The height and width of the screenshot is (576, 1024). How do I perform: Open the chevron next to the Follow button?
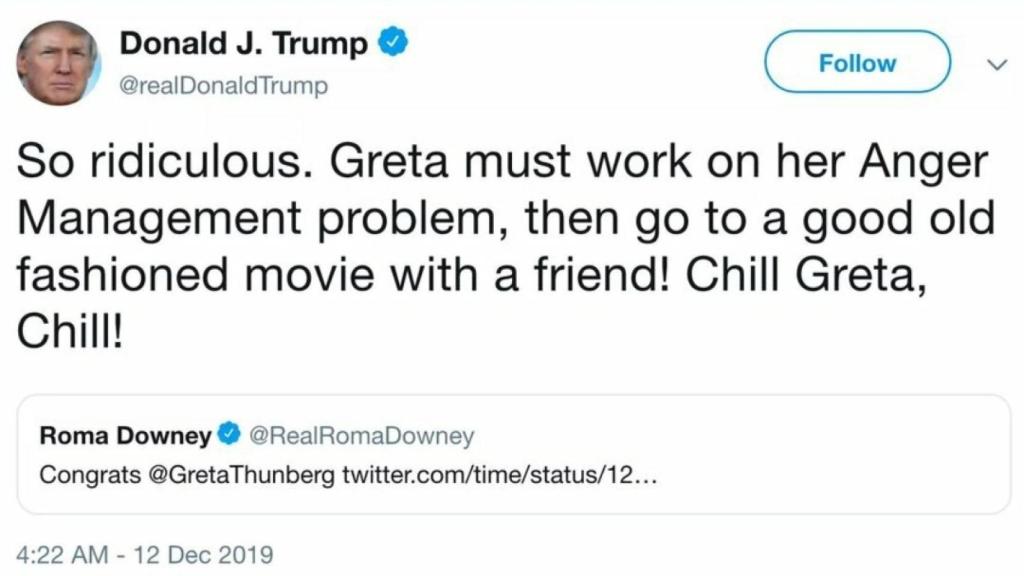[997, 63]
